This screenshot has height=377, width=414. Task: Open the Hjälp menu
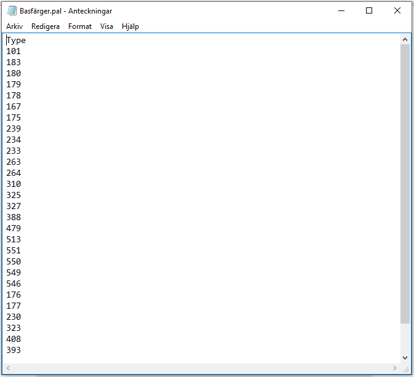[130, 26]
